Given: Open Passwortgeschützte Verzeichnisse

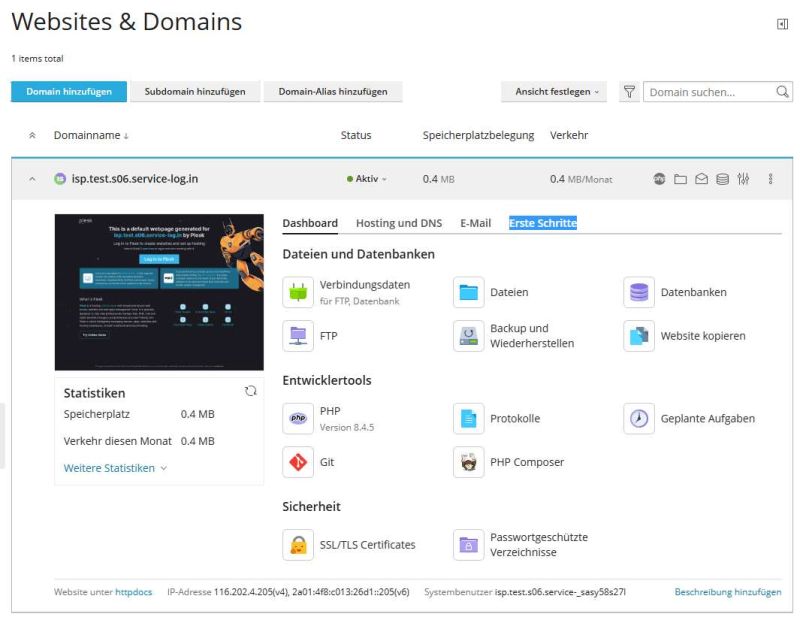Looking at the screenshot, I should pos(520,545).
